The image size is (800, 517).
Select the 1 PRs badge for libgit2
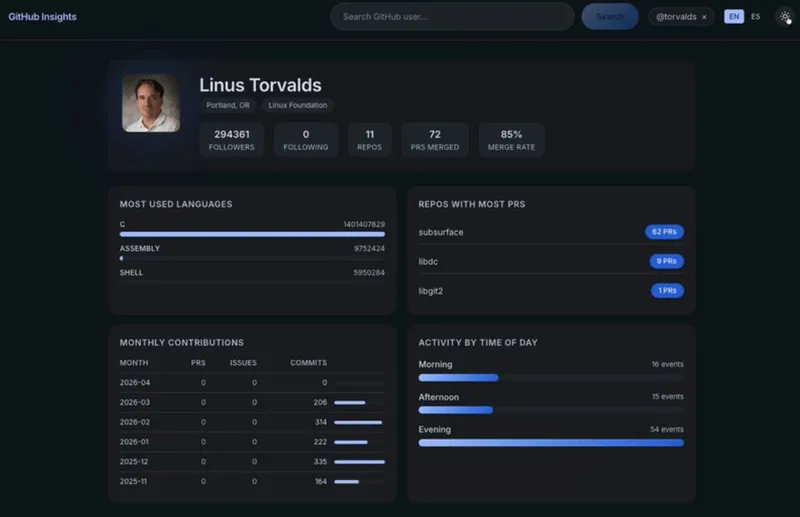click(x=667, y=290)
